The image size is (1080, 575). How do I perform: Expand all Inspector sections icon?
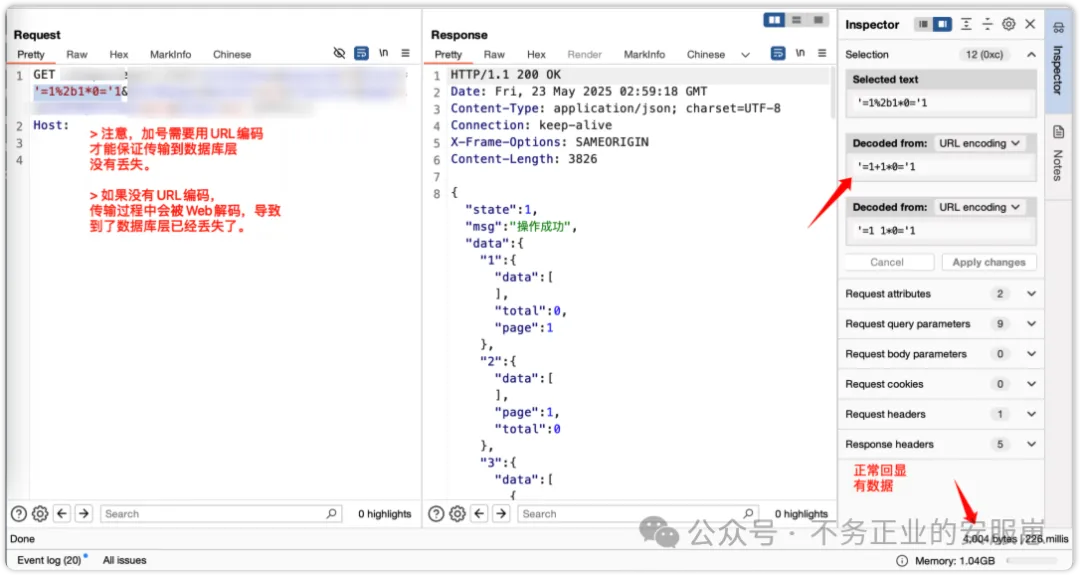[x=966, y=24]
